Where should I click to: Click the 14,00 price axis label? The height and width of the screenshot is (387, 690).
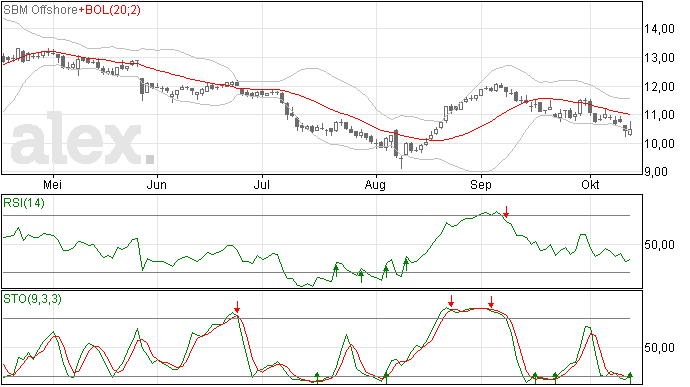[x=659, y=29]
